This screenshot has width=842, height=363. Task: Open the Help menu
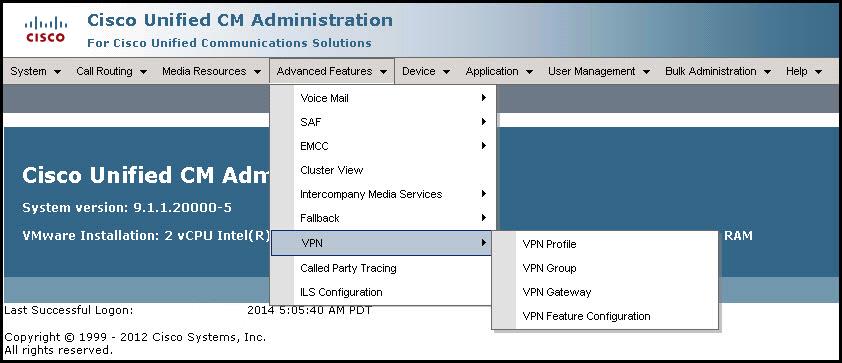(804, 71)
